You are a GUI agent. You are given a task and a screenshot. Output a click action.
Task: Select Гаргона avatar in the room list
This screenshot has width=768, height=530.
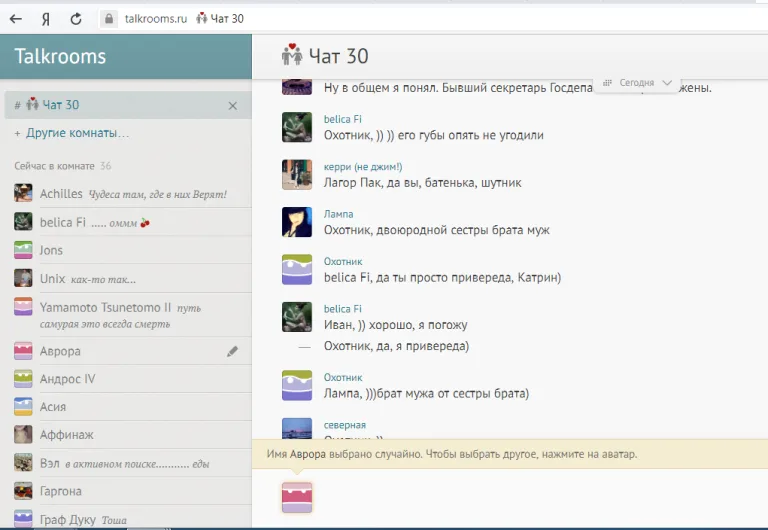pos(23,491)
